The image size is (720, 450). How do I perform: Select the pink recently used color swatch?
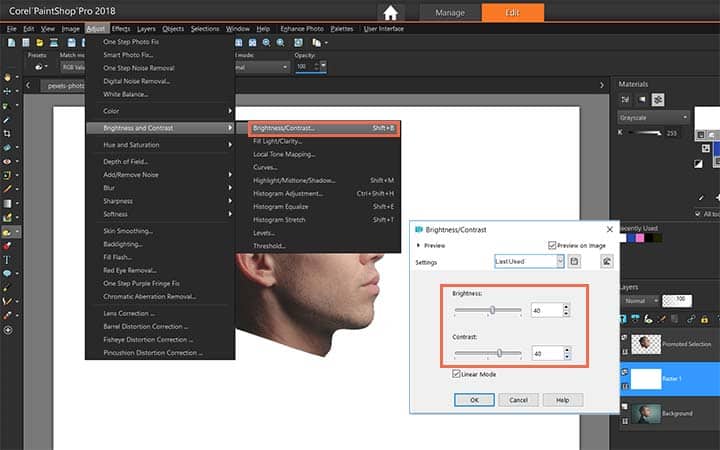(640, 238)
